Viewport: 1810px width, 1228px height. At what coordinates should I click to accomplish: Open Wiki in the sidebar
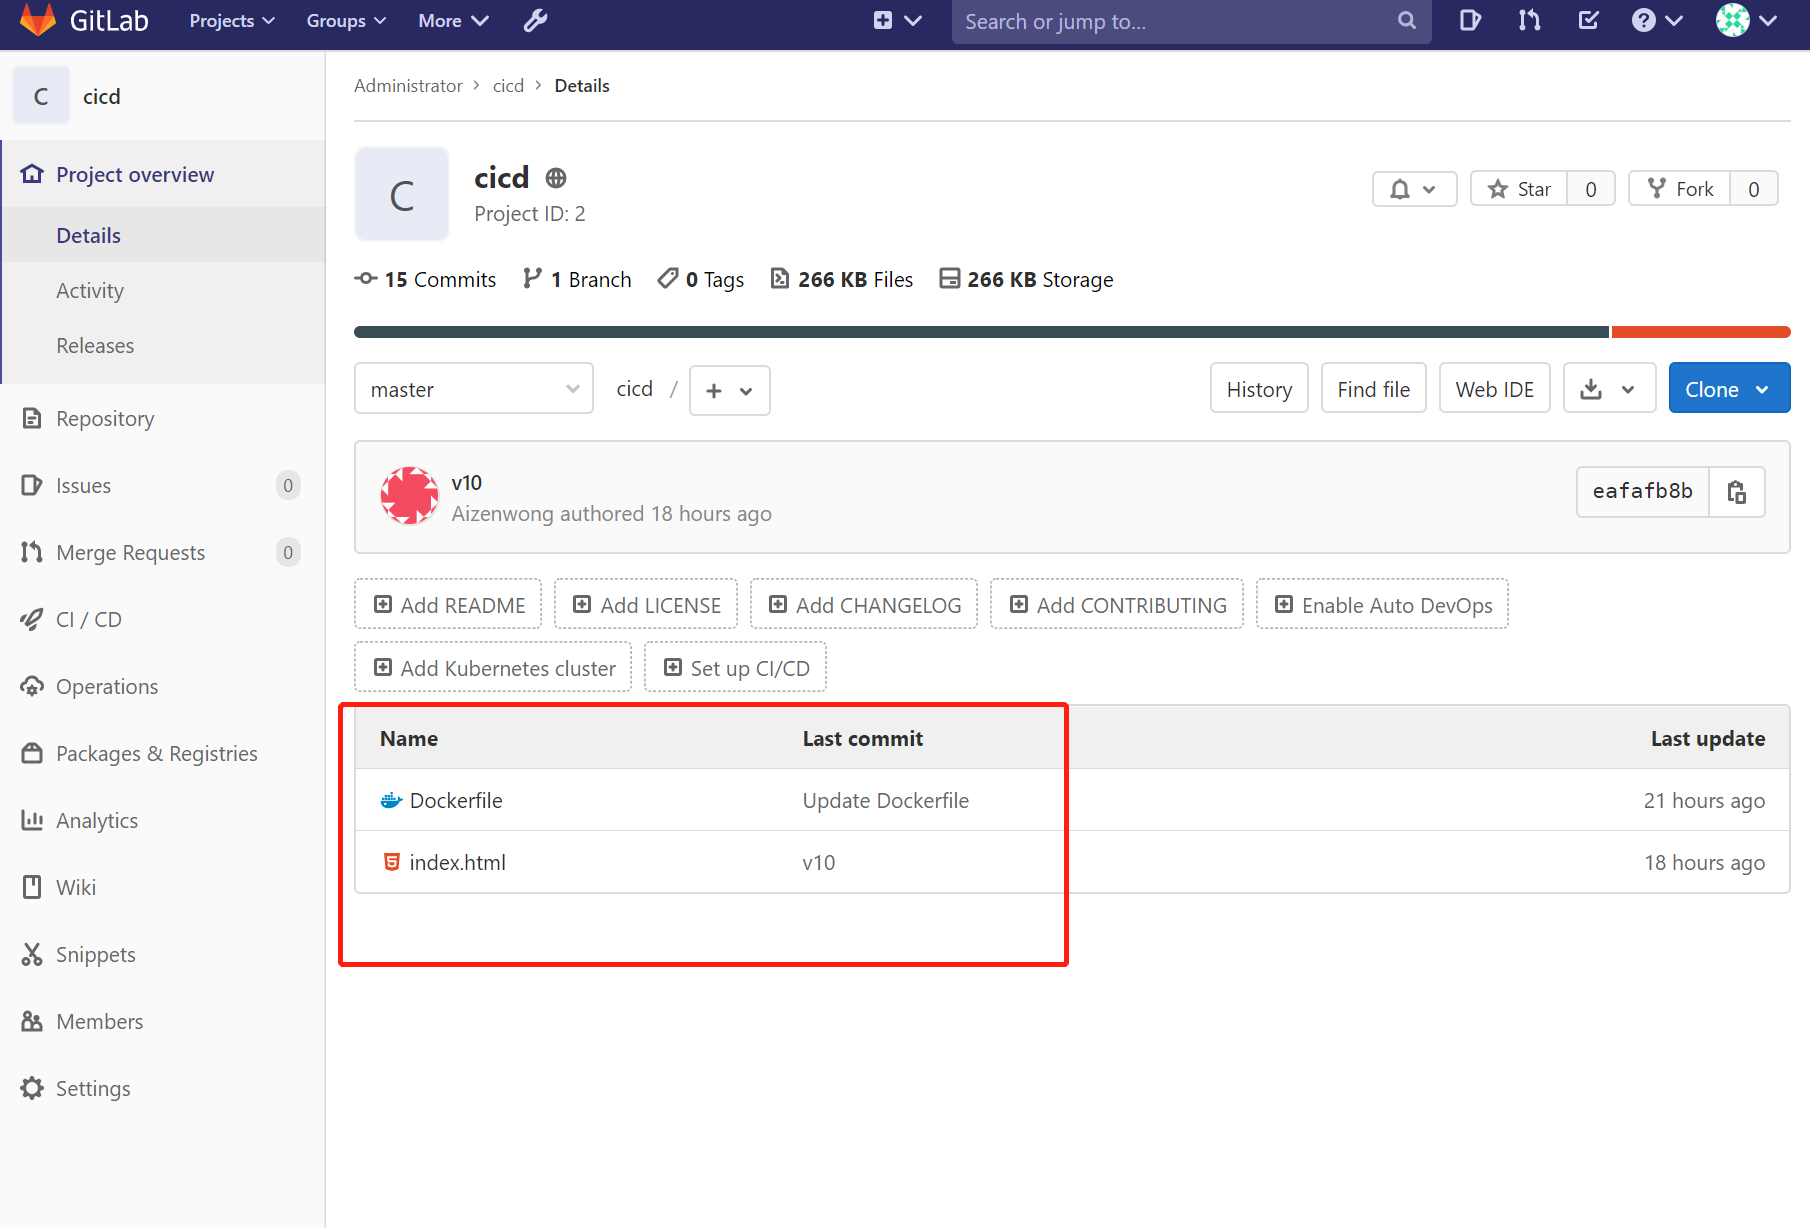pyautogui.click(x=163, y=887)
